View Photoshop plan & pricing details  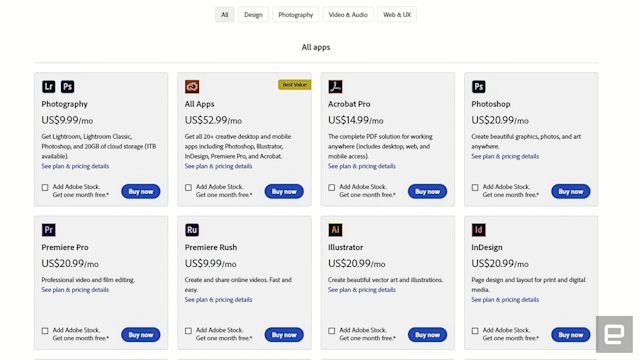click(x=505, y=156)
